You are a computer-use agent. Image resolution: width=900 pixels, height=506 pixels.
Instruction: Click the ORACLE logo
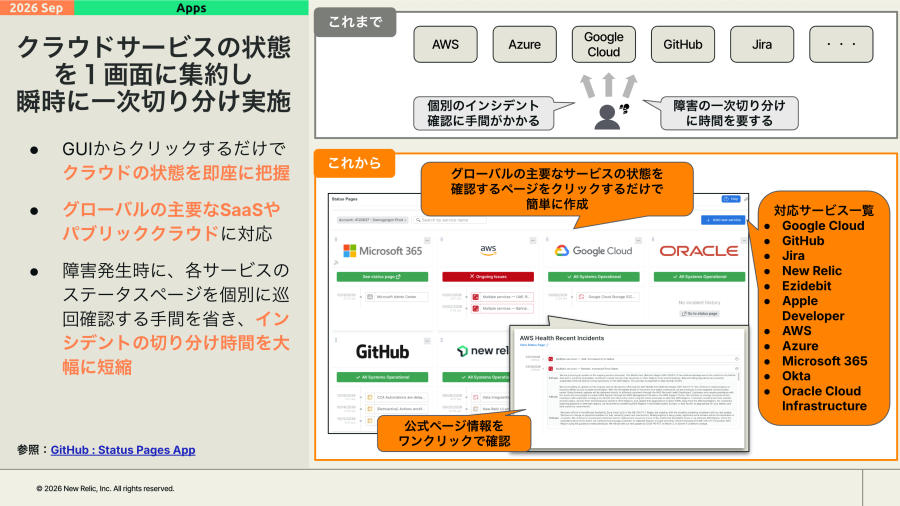[699, 251]
